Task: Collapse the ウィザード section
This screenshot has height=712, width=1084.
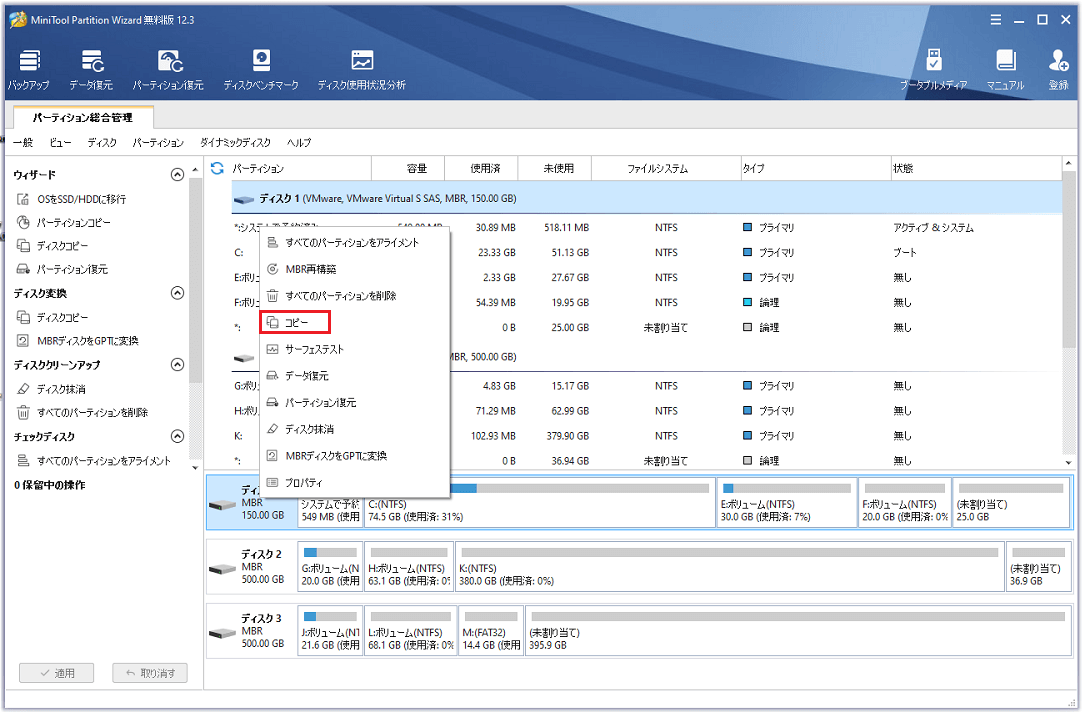Action: point(178,175)
